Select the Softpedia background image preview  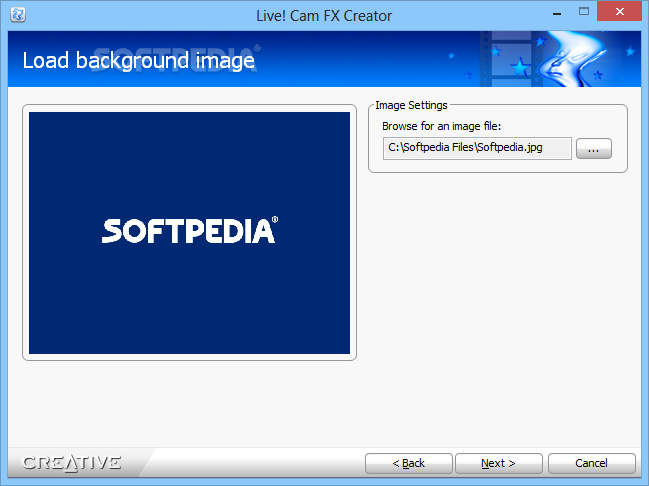190,233
